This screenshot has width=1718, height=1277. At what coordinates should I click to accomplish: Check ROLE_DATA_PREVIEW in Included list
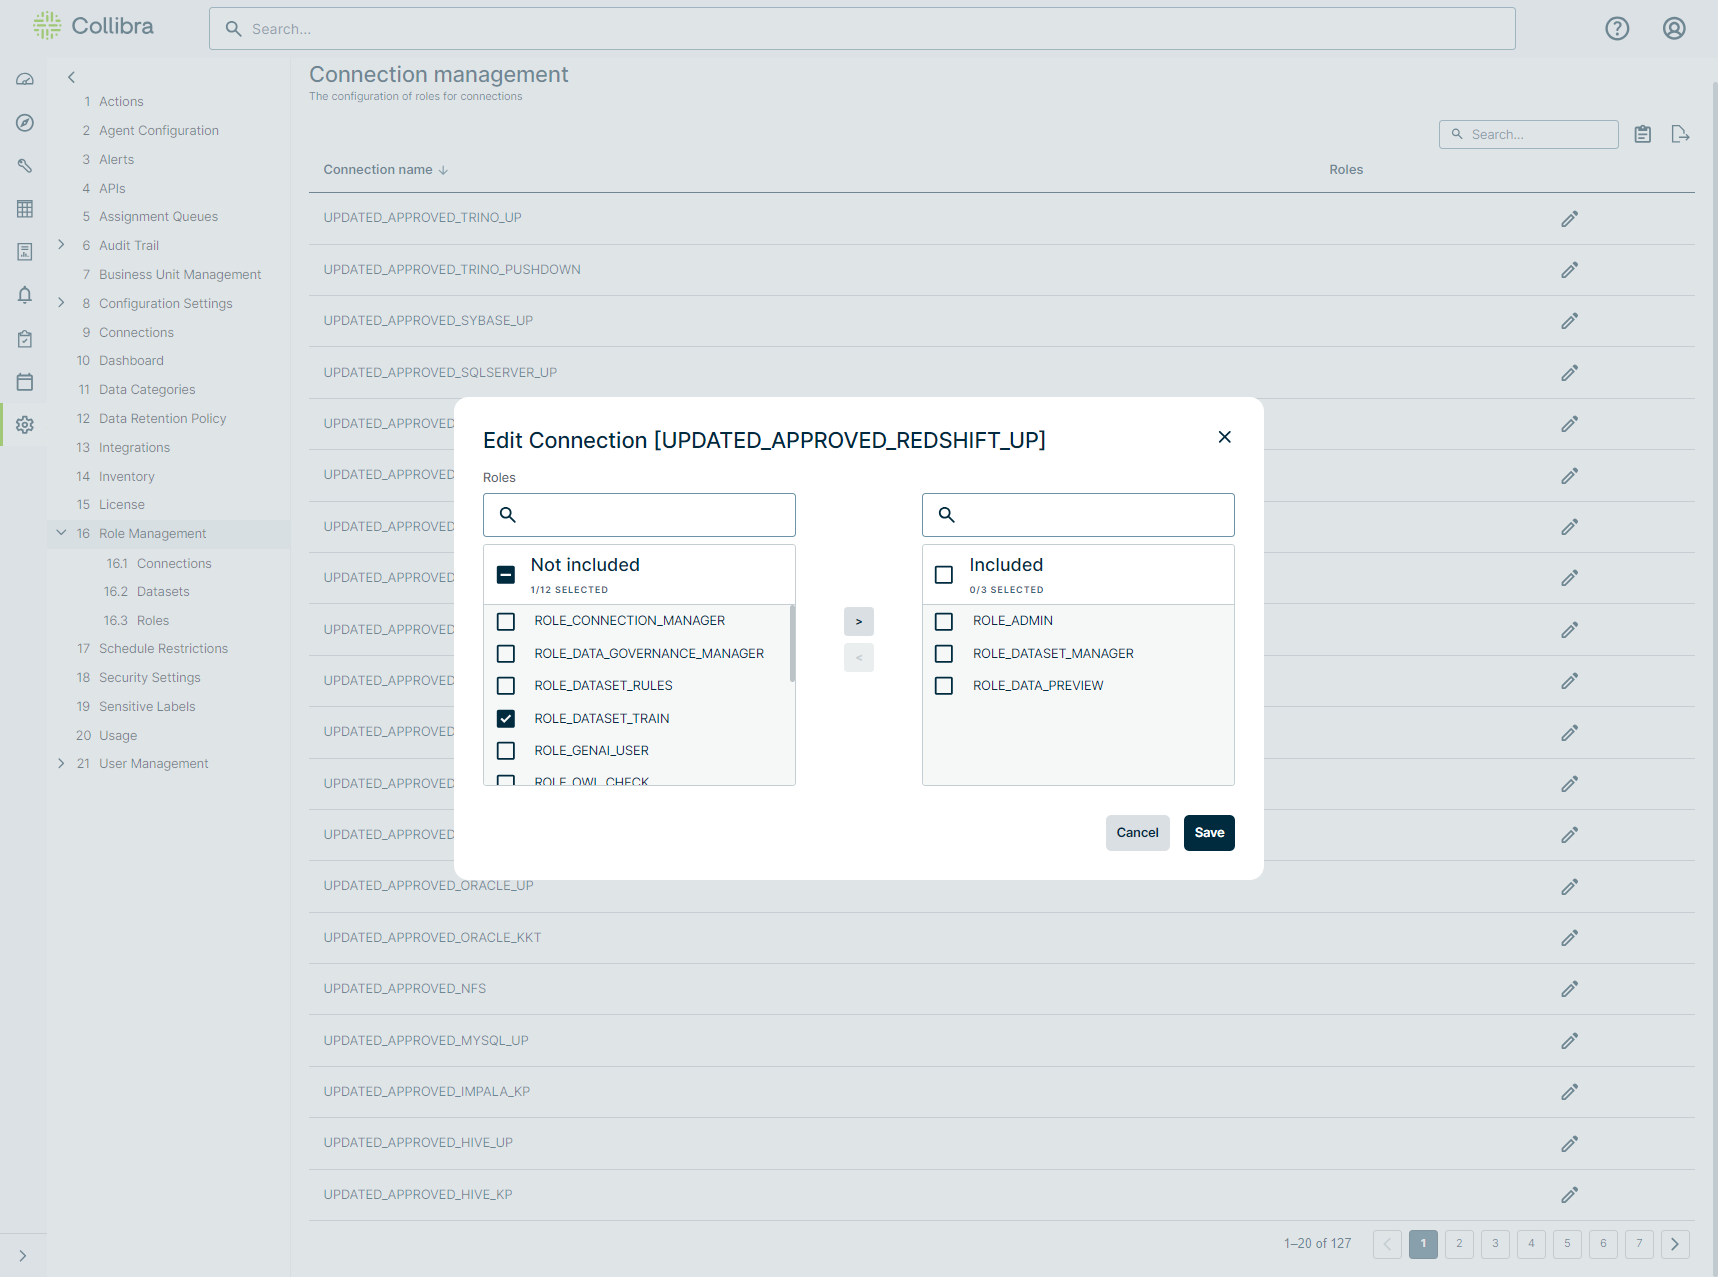[x=944, y=686]
